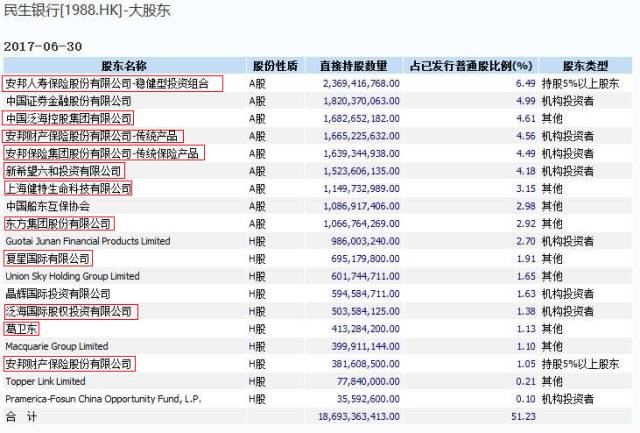Click share count 381,608,500.00
The width and height of the screenshot is (640, 433).
coord(365,364)
